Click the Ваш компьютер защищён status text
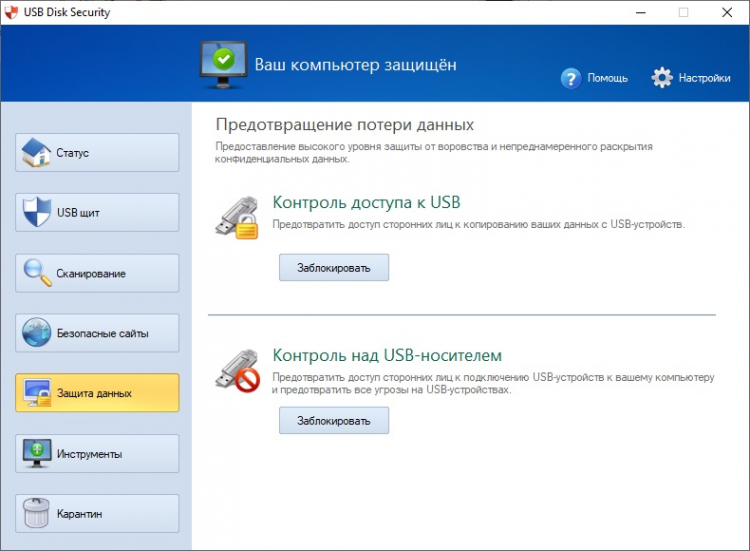Image resolution: width=750 pixels, height=551 pixels. click(355, 65)
